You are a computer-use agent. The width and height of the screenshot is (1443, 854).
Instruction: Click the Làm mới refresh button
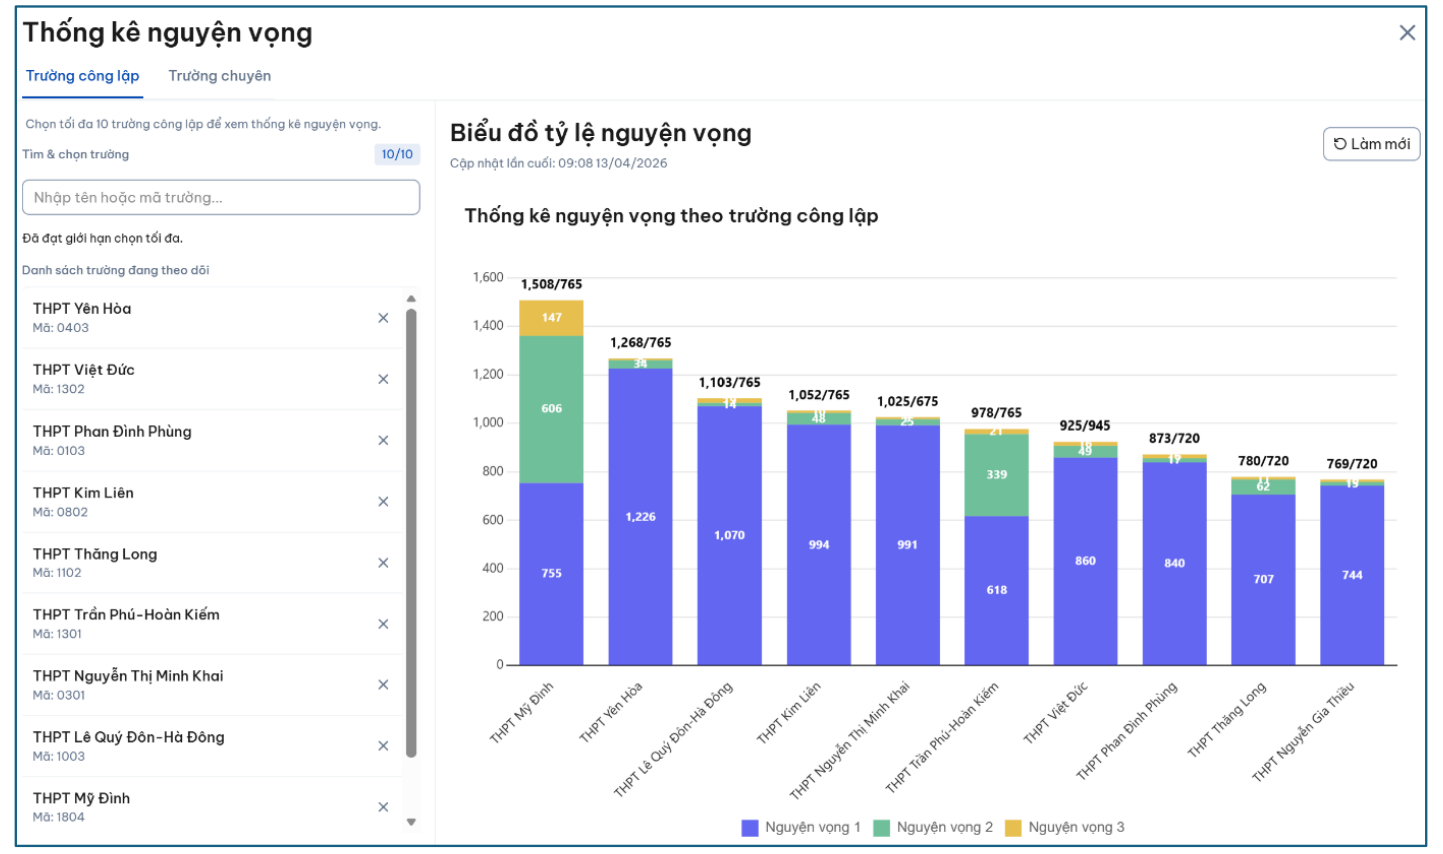click(1371, 144)
